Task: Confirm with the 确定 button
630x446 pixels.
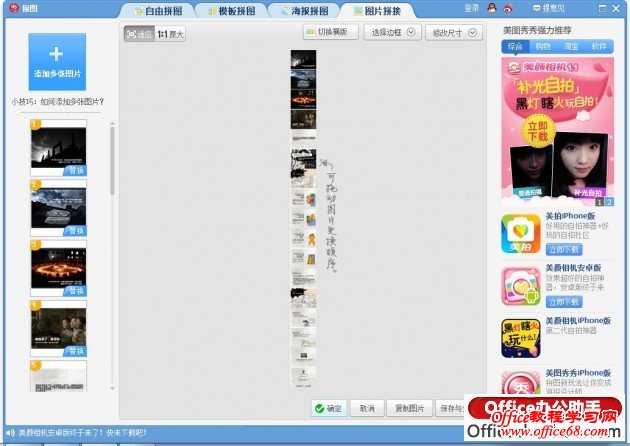Action: pyautogui.click(x=329, y=408)
